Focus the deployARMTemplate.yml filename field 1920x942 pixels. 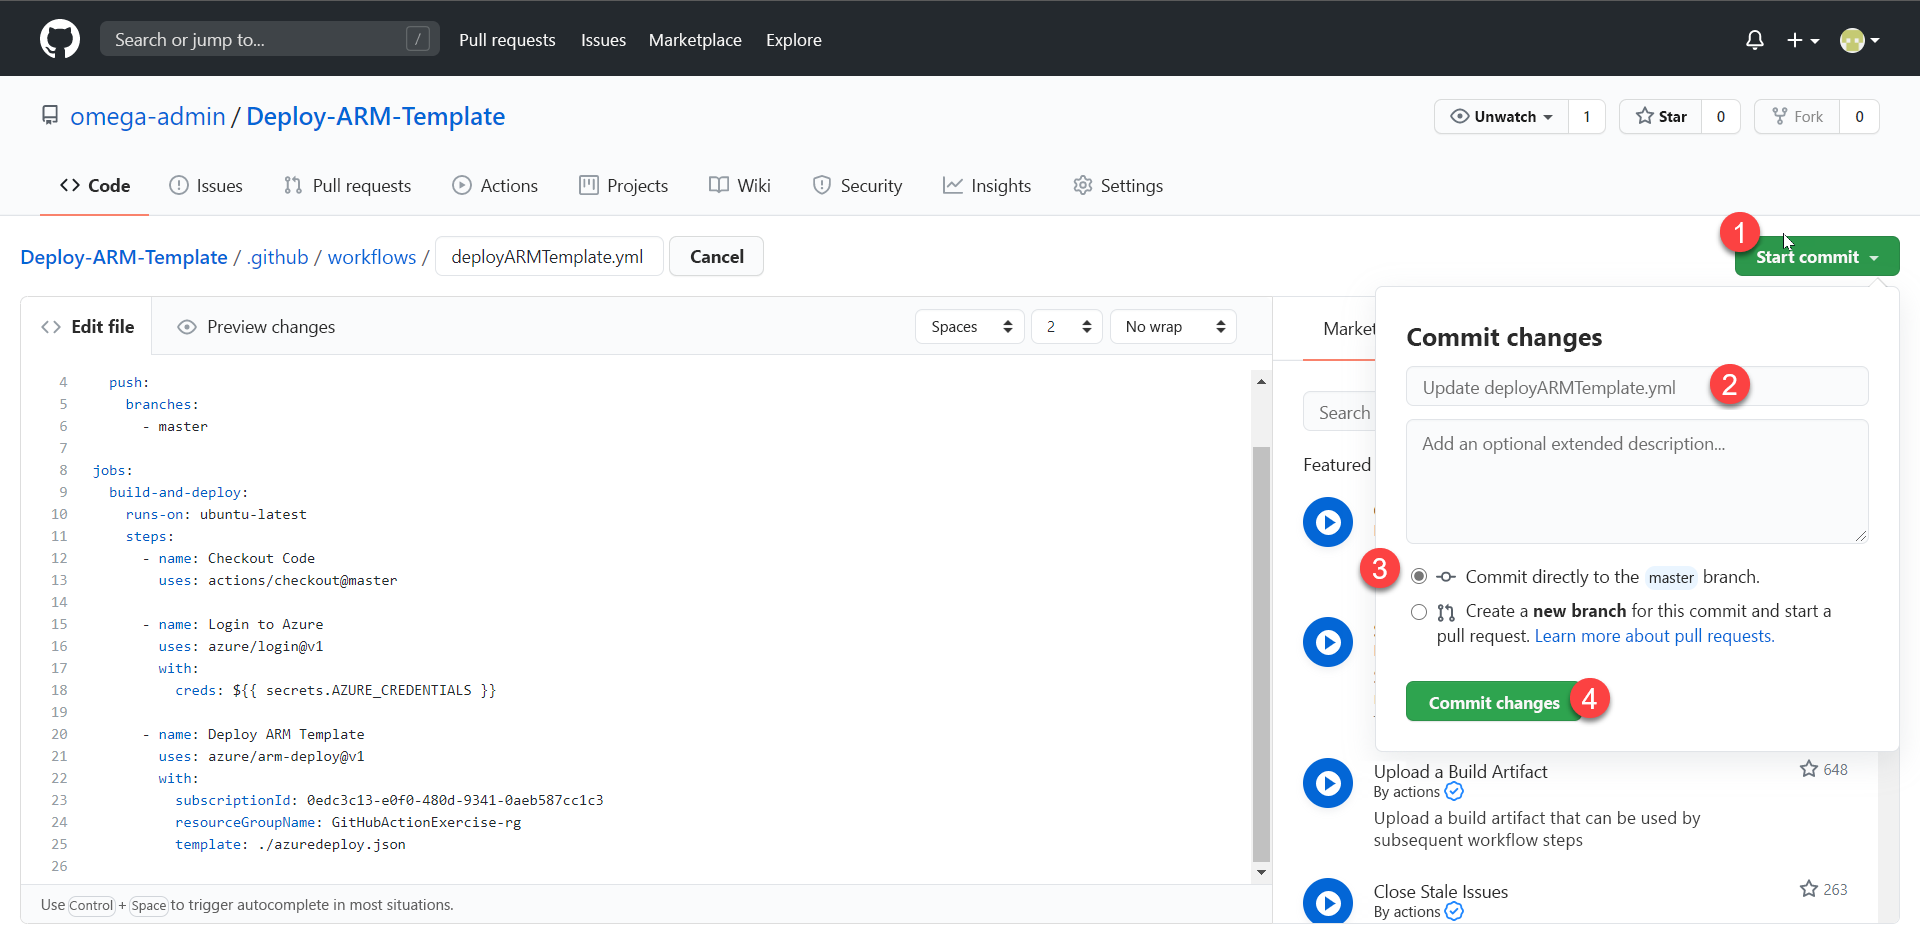point(549,257)
